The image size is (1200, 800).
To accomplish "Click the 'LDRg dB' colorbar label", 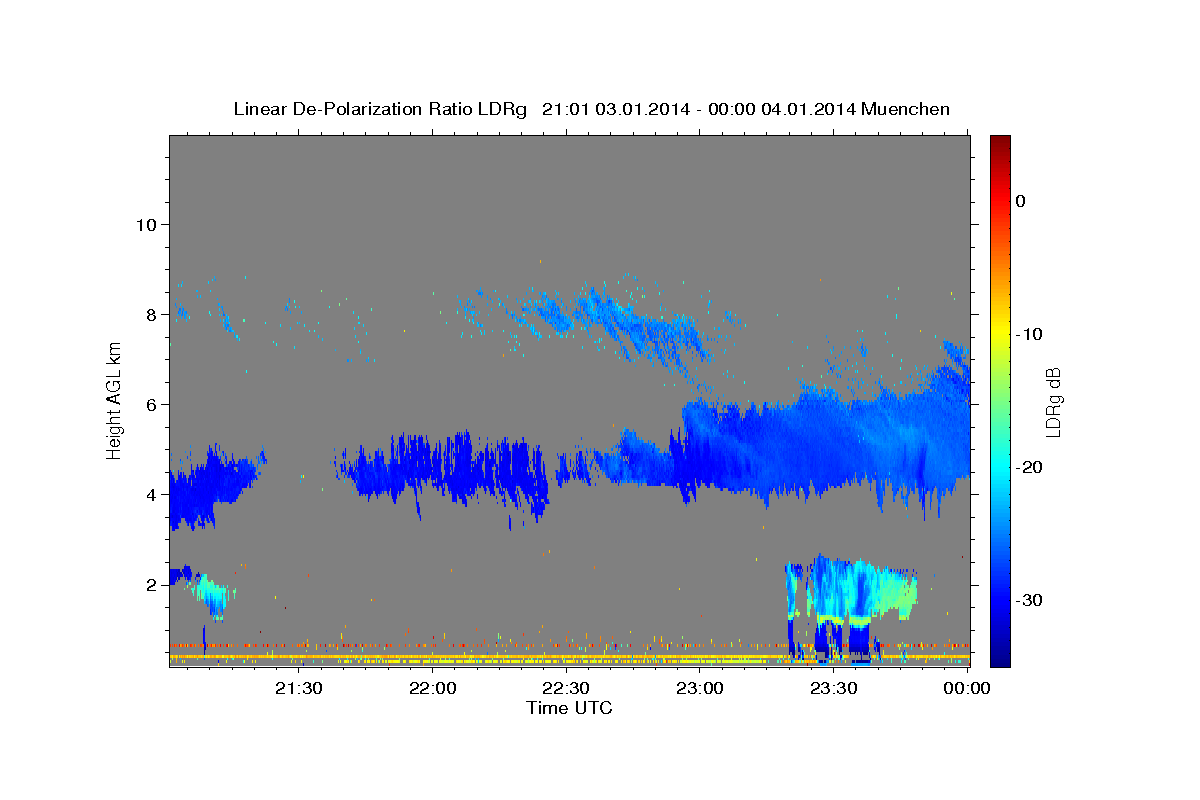I will 1052,403.
